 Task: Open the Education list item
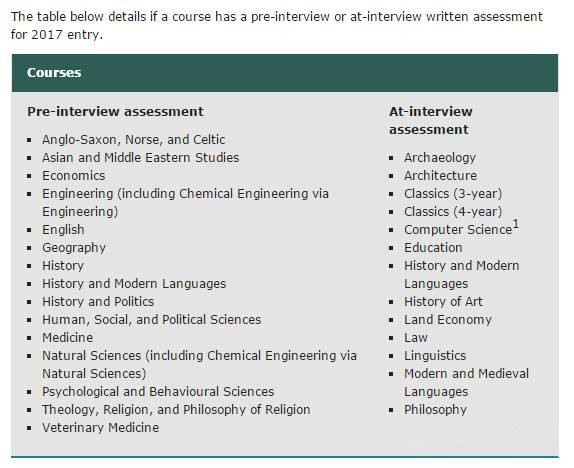[x=433, y=248]
